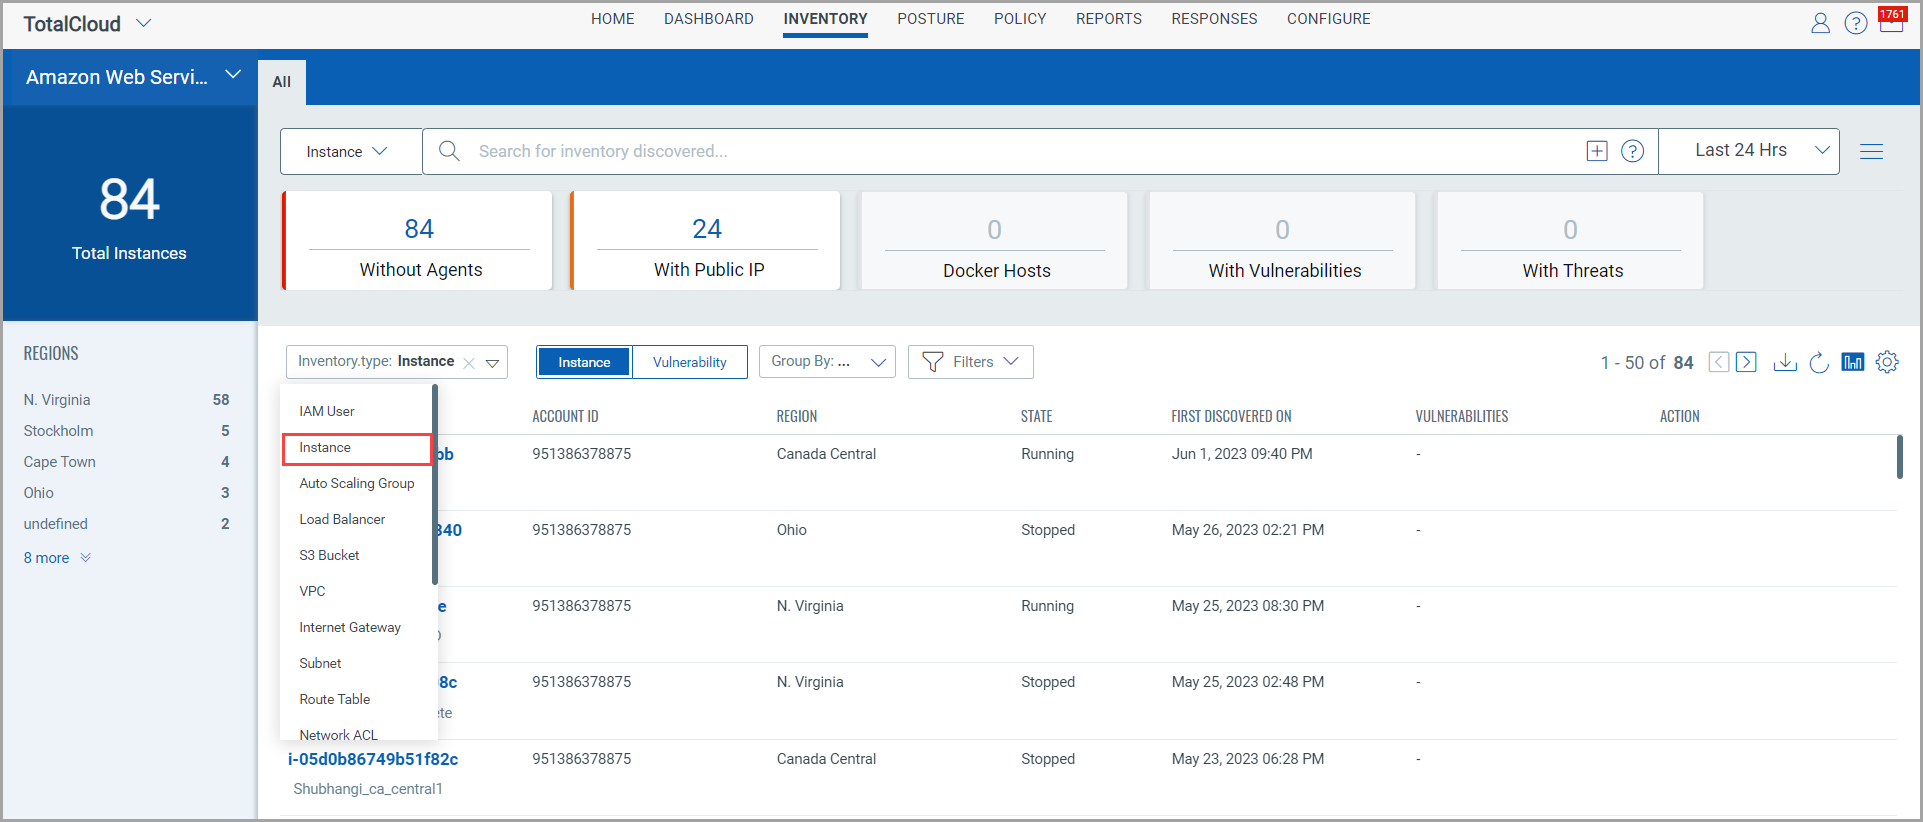Choose Auto Scaling Group from list

coord(357,483)
